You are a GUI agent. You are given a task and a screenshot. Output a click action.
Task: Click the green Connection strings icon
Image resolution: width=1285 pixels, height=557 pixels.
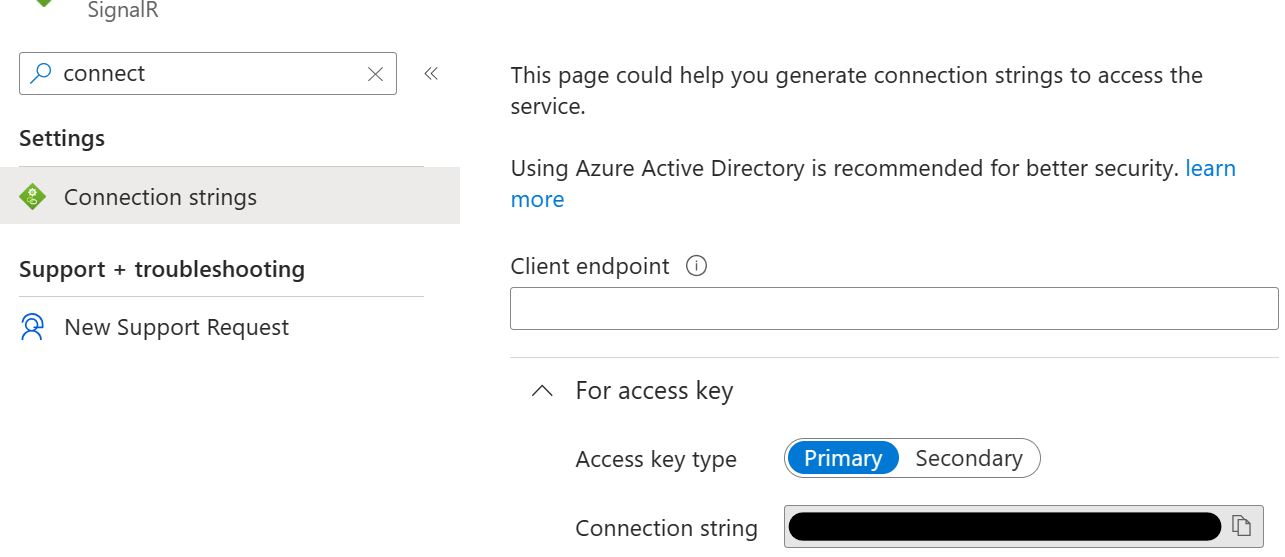point(33,197)
